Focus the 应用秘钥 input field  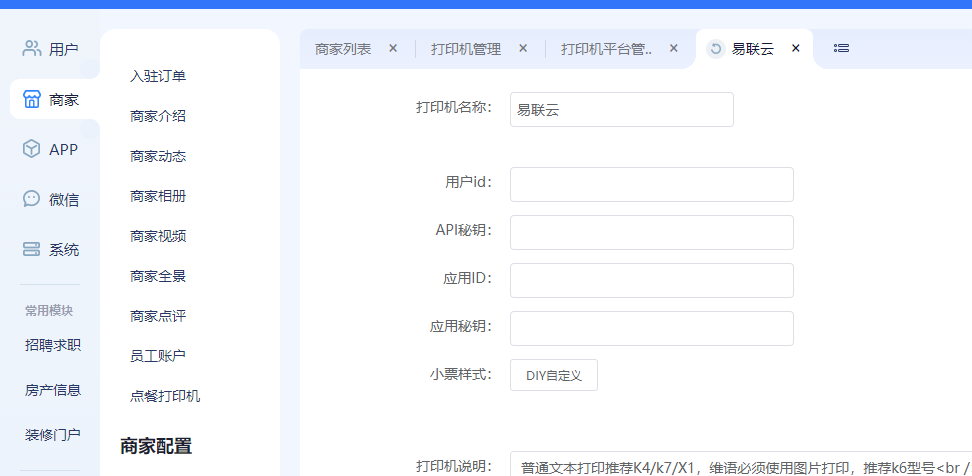point(652,328)
